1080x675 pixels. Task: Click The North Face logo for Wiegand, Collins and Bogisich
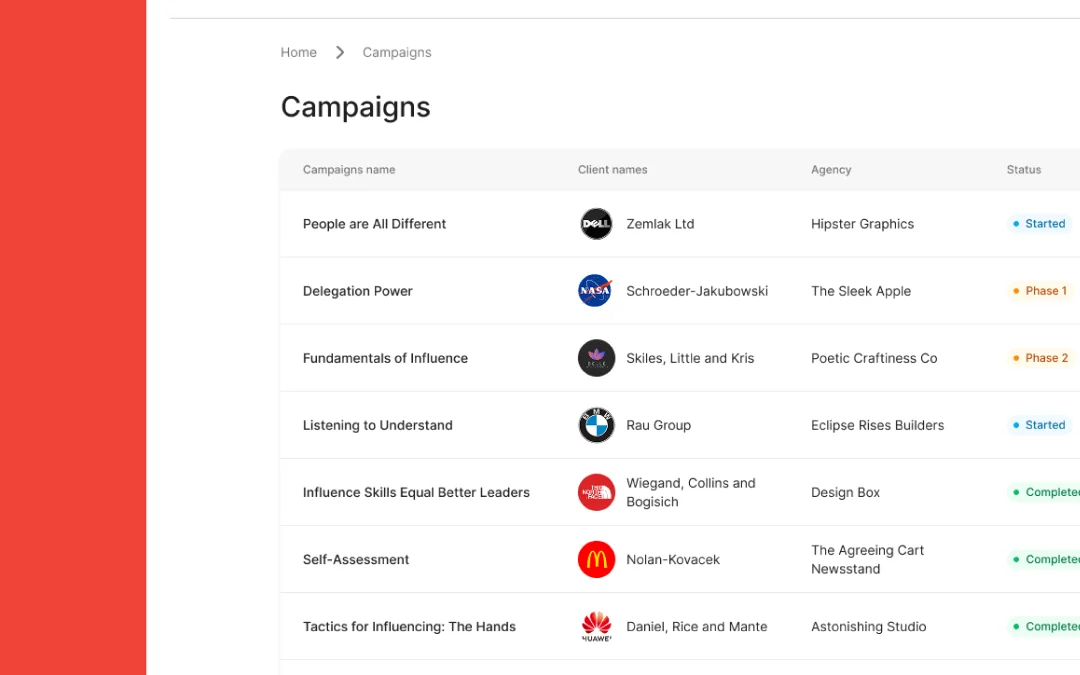(596, 492)
